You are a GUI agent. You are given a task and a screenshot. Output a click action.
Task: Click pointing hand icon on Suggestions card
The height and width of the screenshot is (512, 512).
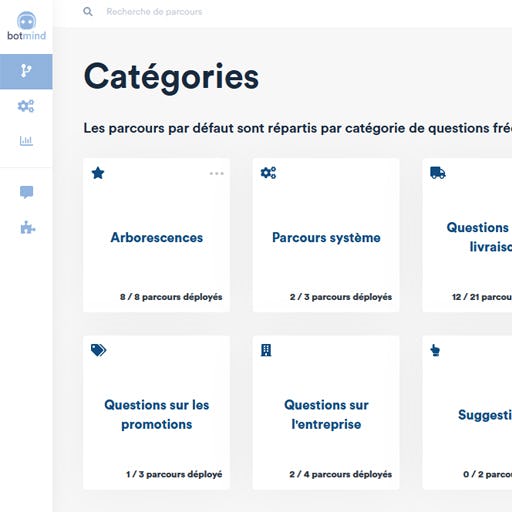point(435,350)
